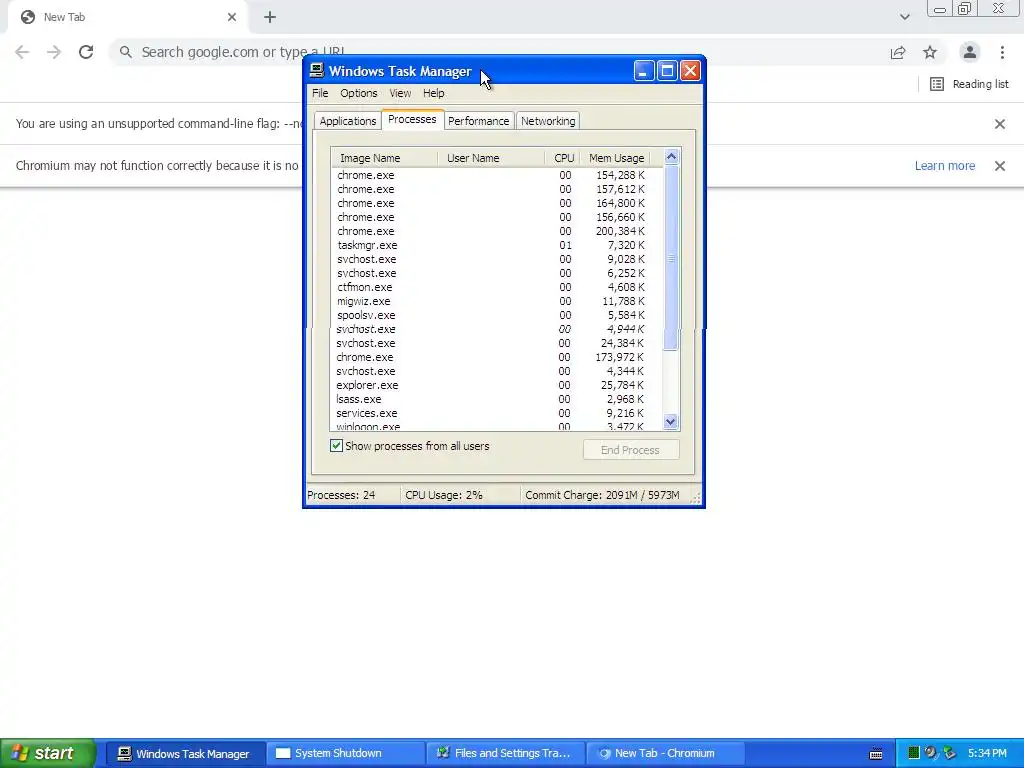The image size is (1024, 768).
Task: Open Task Manager Options menu
Action: [359, 93]
